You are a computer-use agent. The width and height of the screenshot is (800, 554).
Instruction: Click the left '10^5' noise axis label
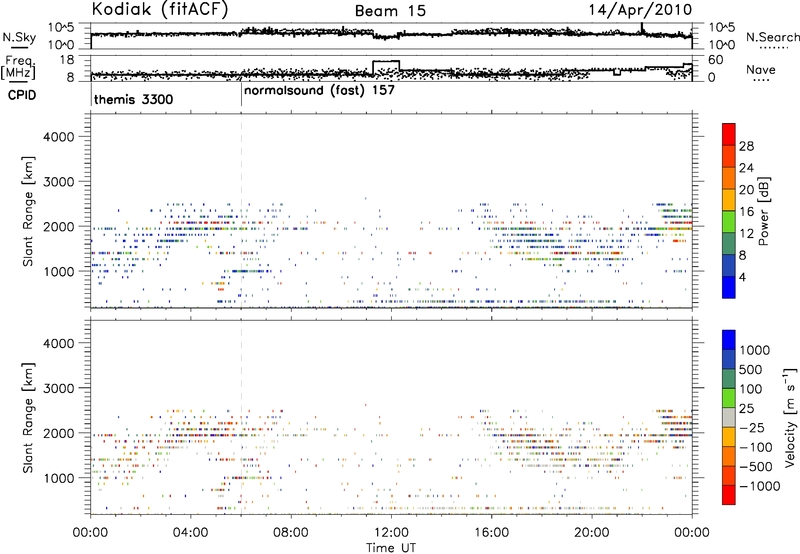(x=62, y=27)
